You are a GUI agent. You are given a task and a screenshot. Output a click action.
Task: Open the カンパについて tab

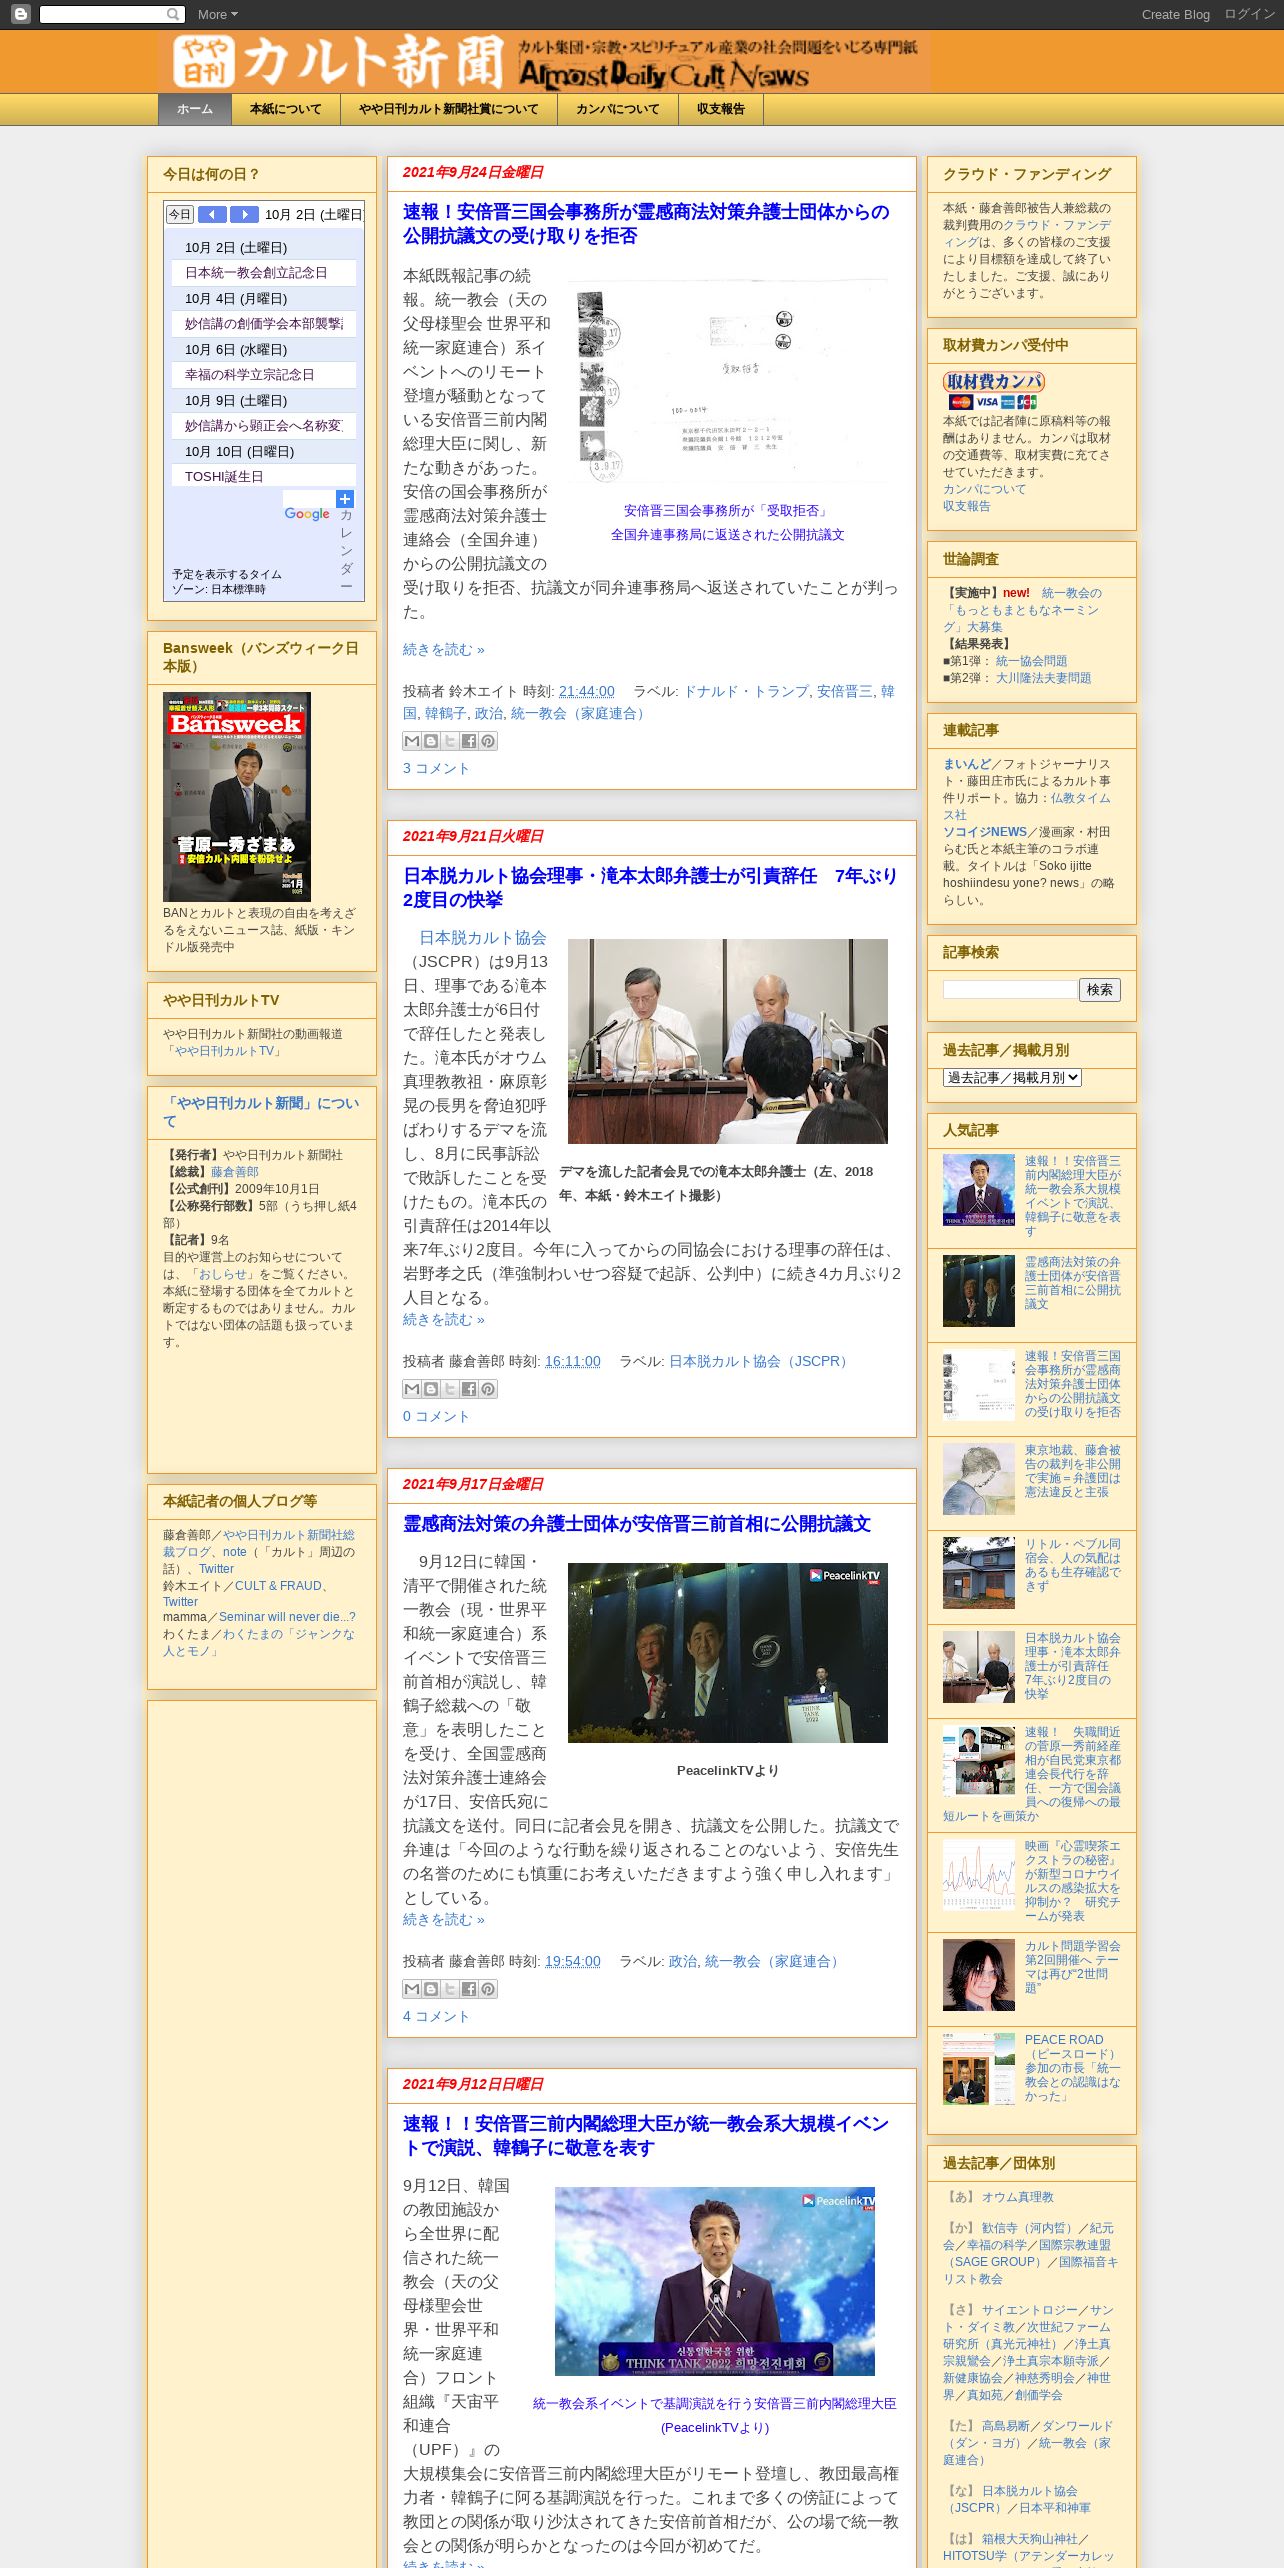tap(618, 109)
